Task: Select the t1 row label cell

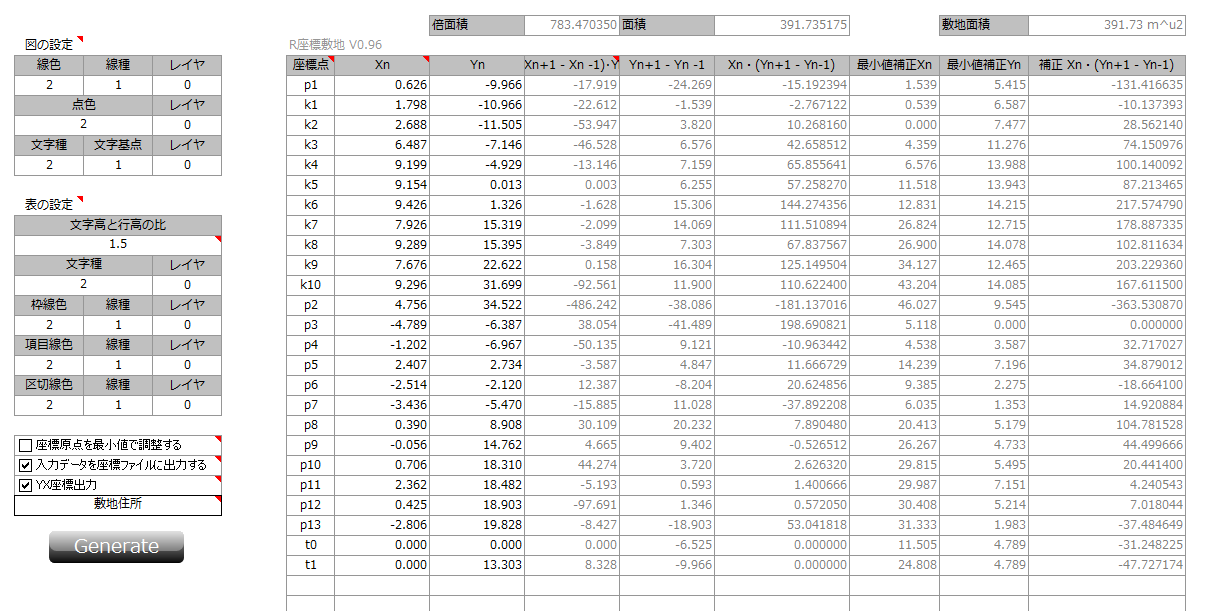Action: click(310, 565)
